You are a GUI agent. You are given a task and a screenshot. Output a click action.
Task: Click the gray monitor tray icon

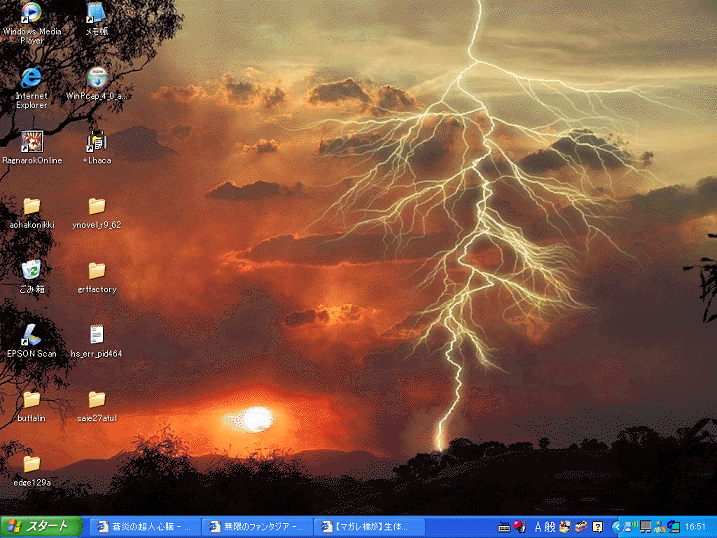click(645, 527)
